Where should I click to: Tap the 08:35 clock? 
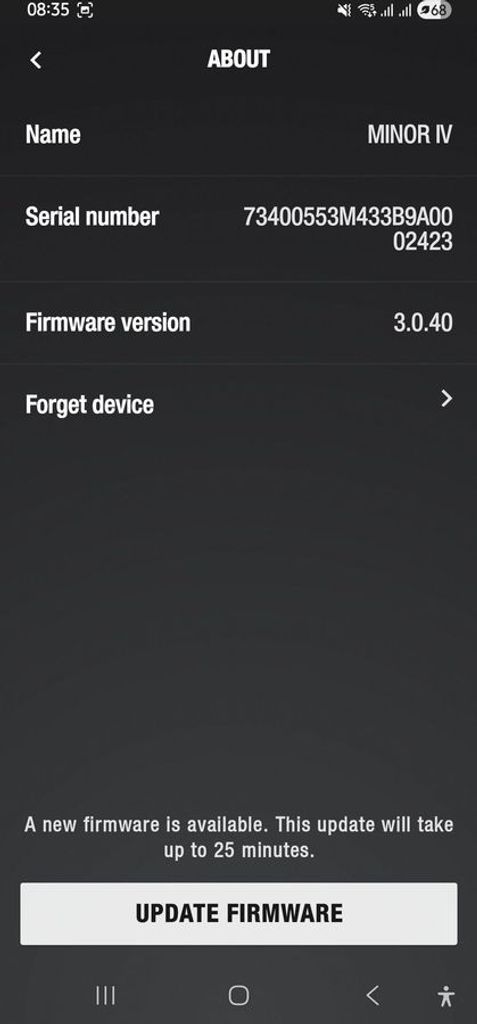[x=49, y=10]
